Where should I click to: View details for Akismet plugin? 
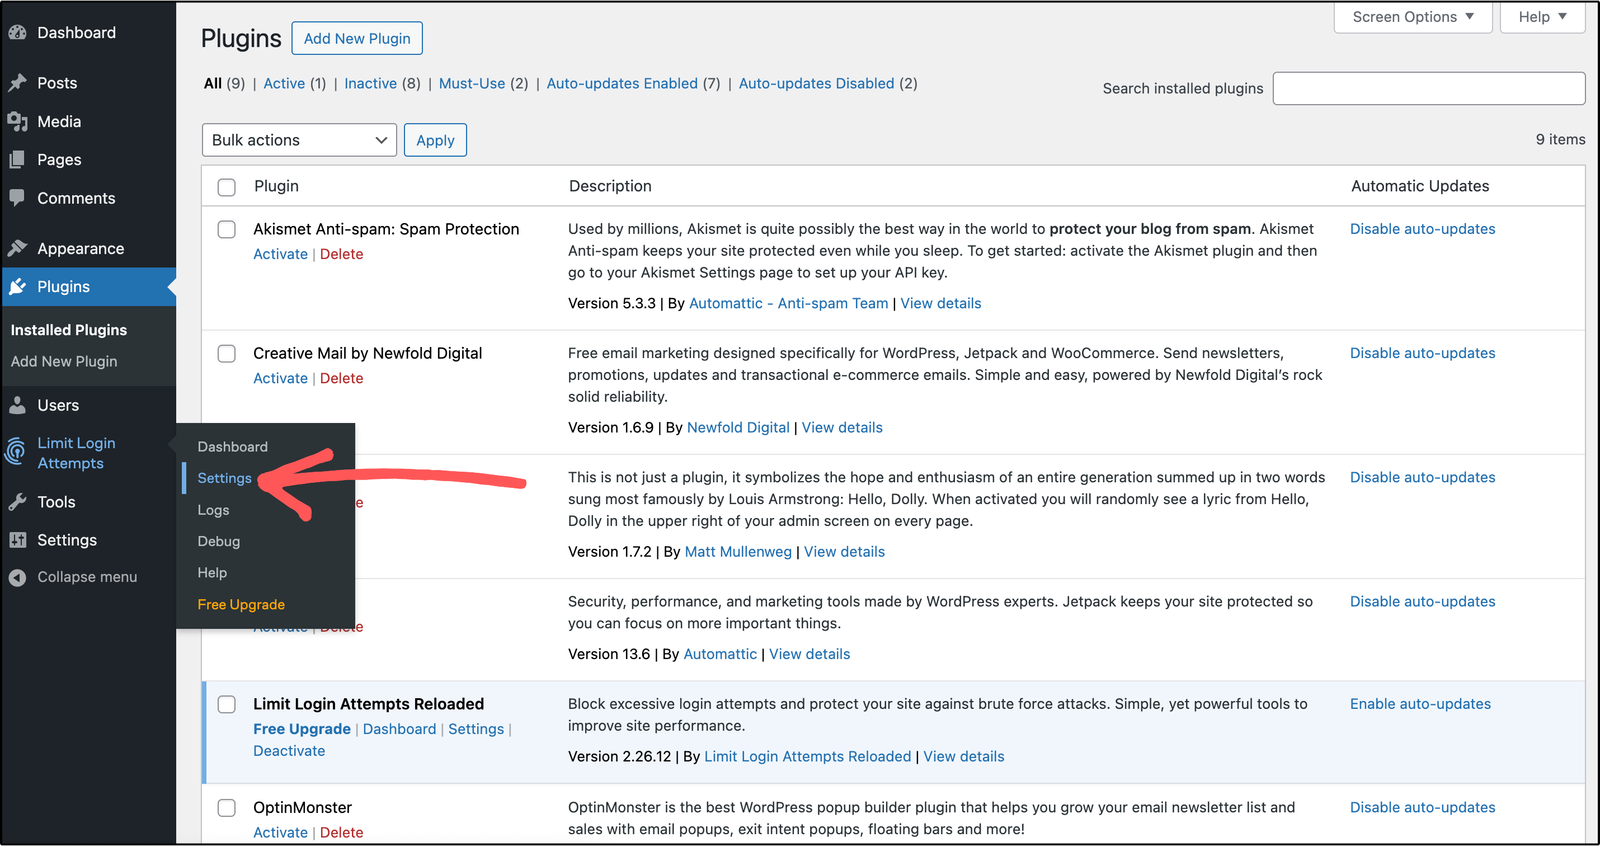tap(940, 303)
